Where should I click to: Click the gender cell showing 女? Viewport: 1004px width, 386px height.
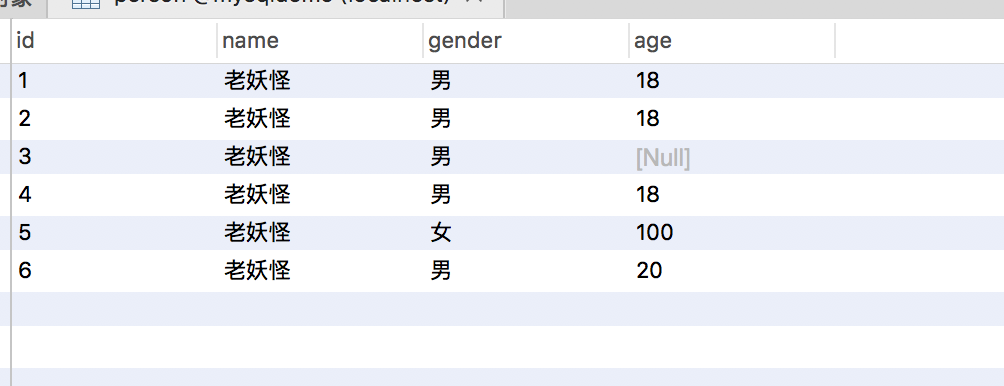coord(526,232)
